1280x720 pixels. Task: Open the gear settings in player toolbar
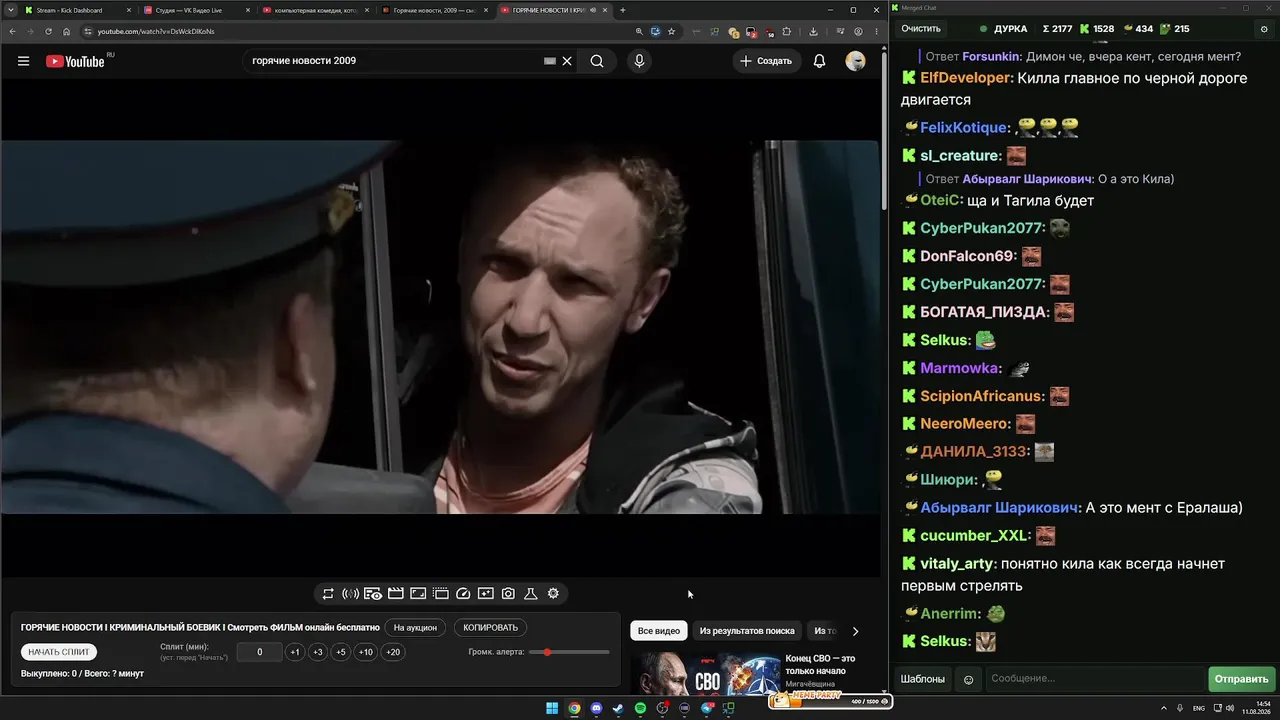[553, 594]
